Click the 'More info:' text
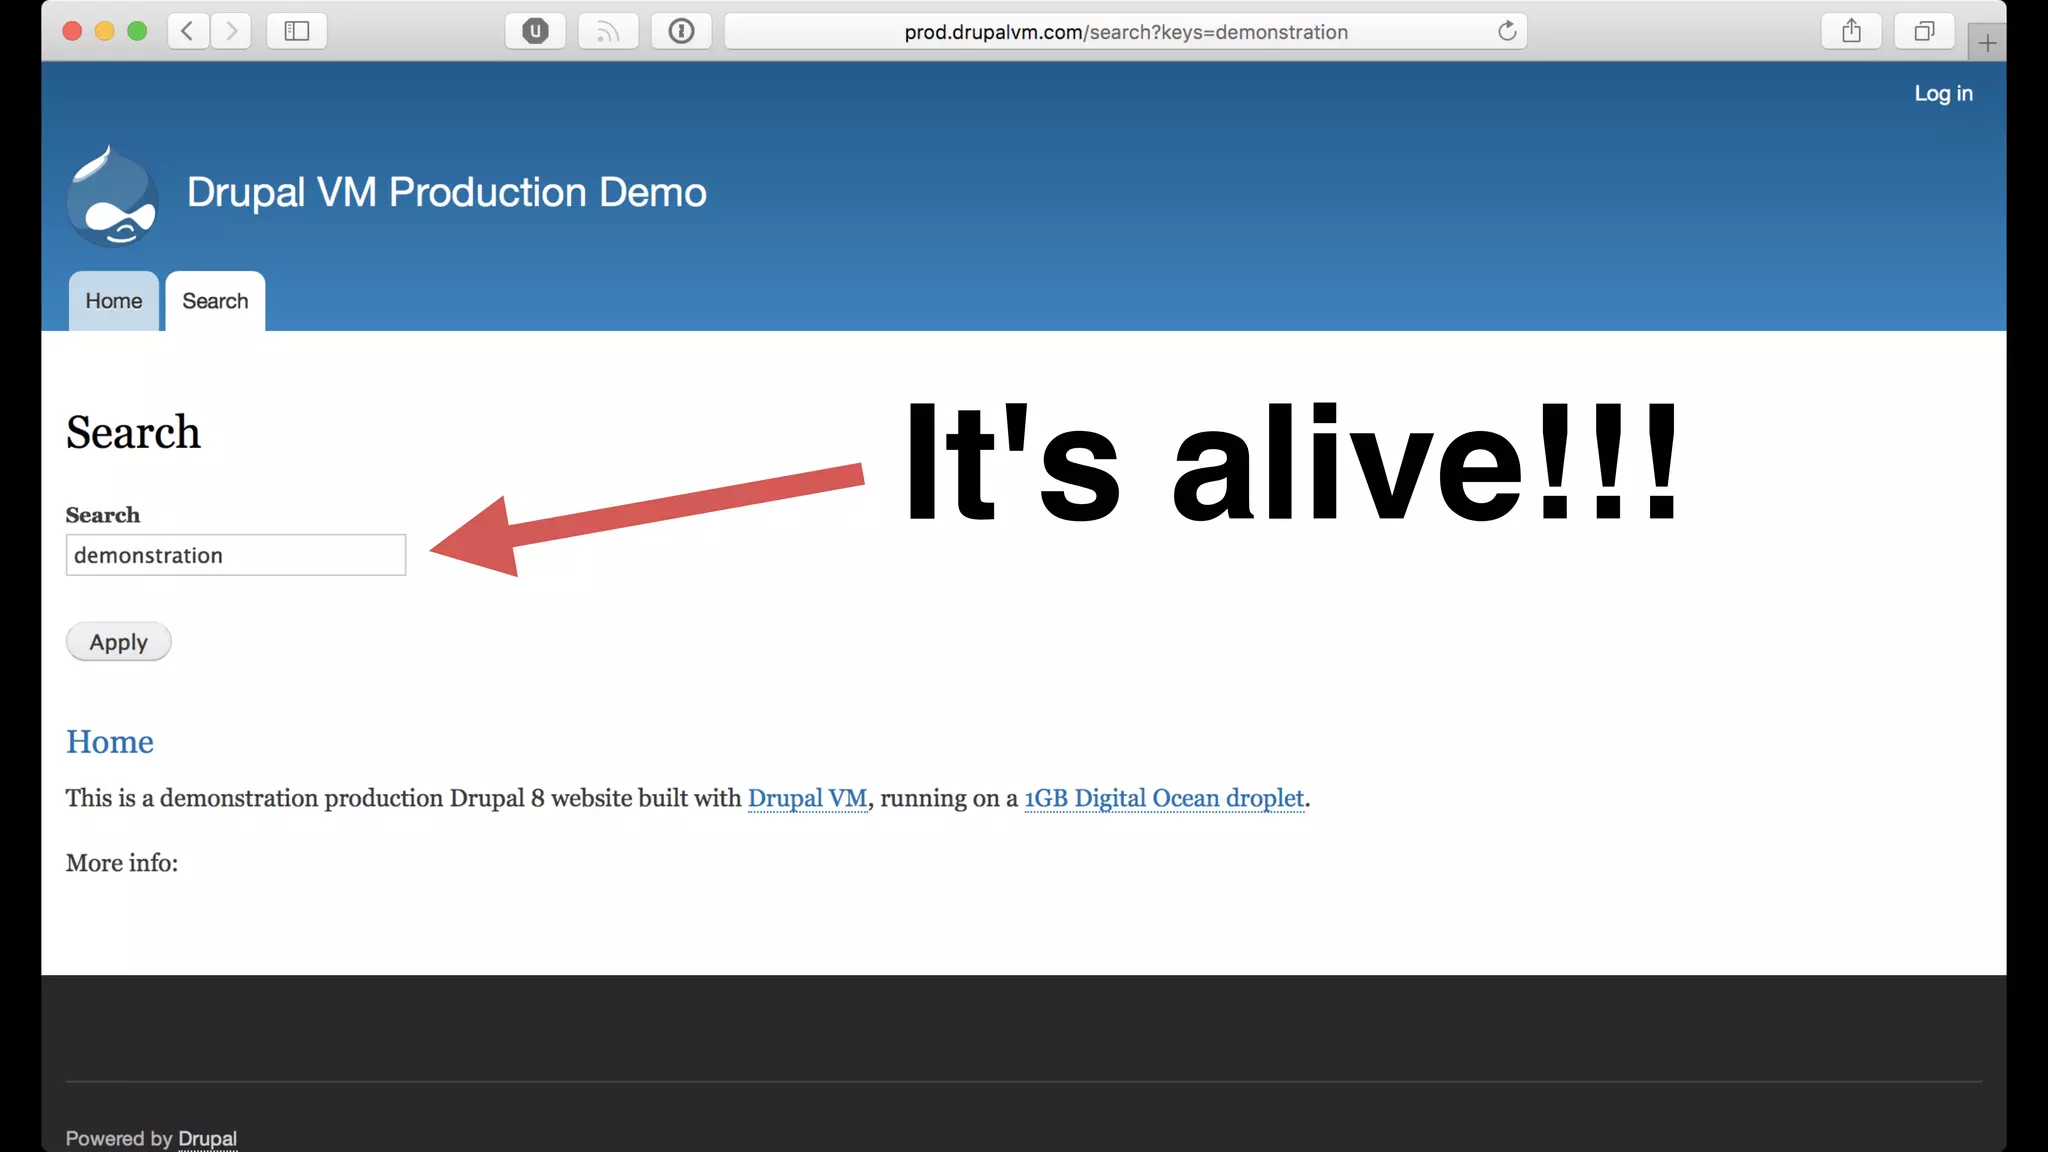 (122, 863)
